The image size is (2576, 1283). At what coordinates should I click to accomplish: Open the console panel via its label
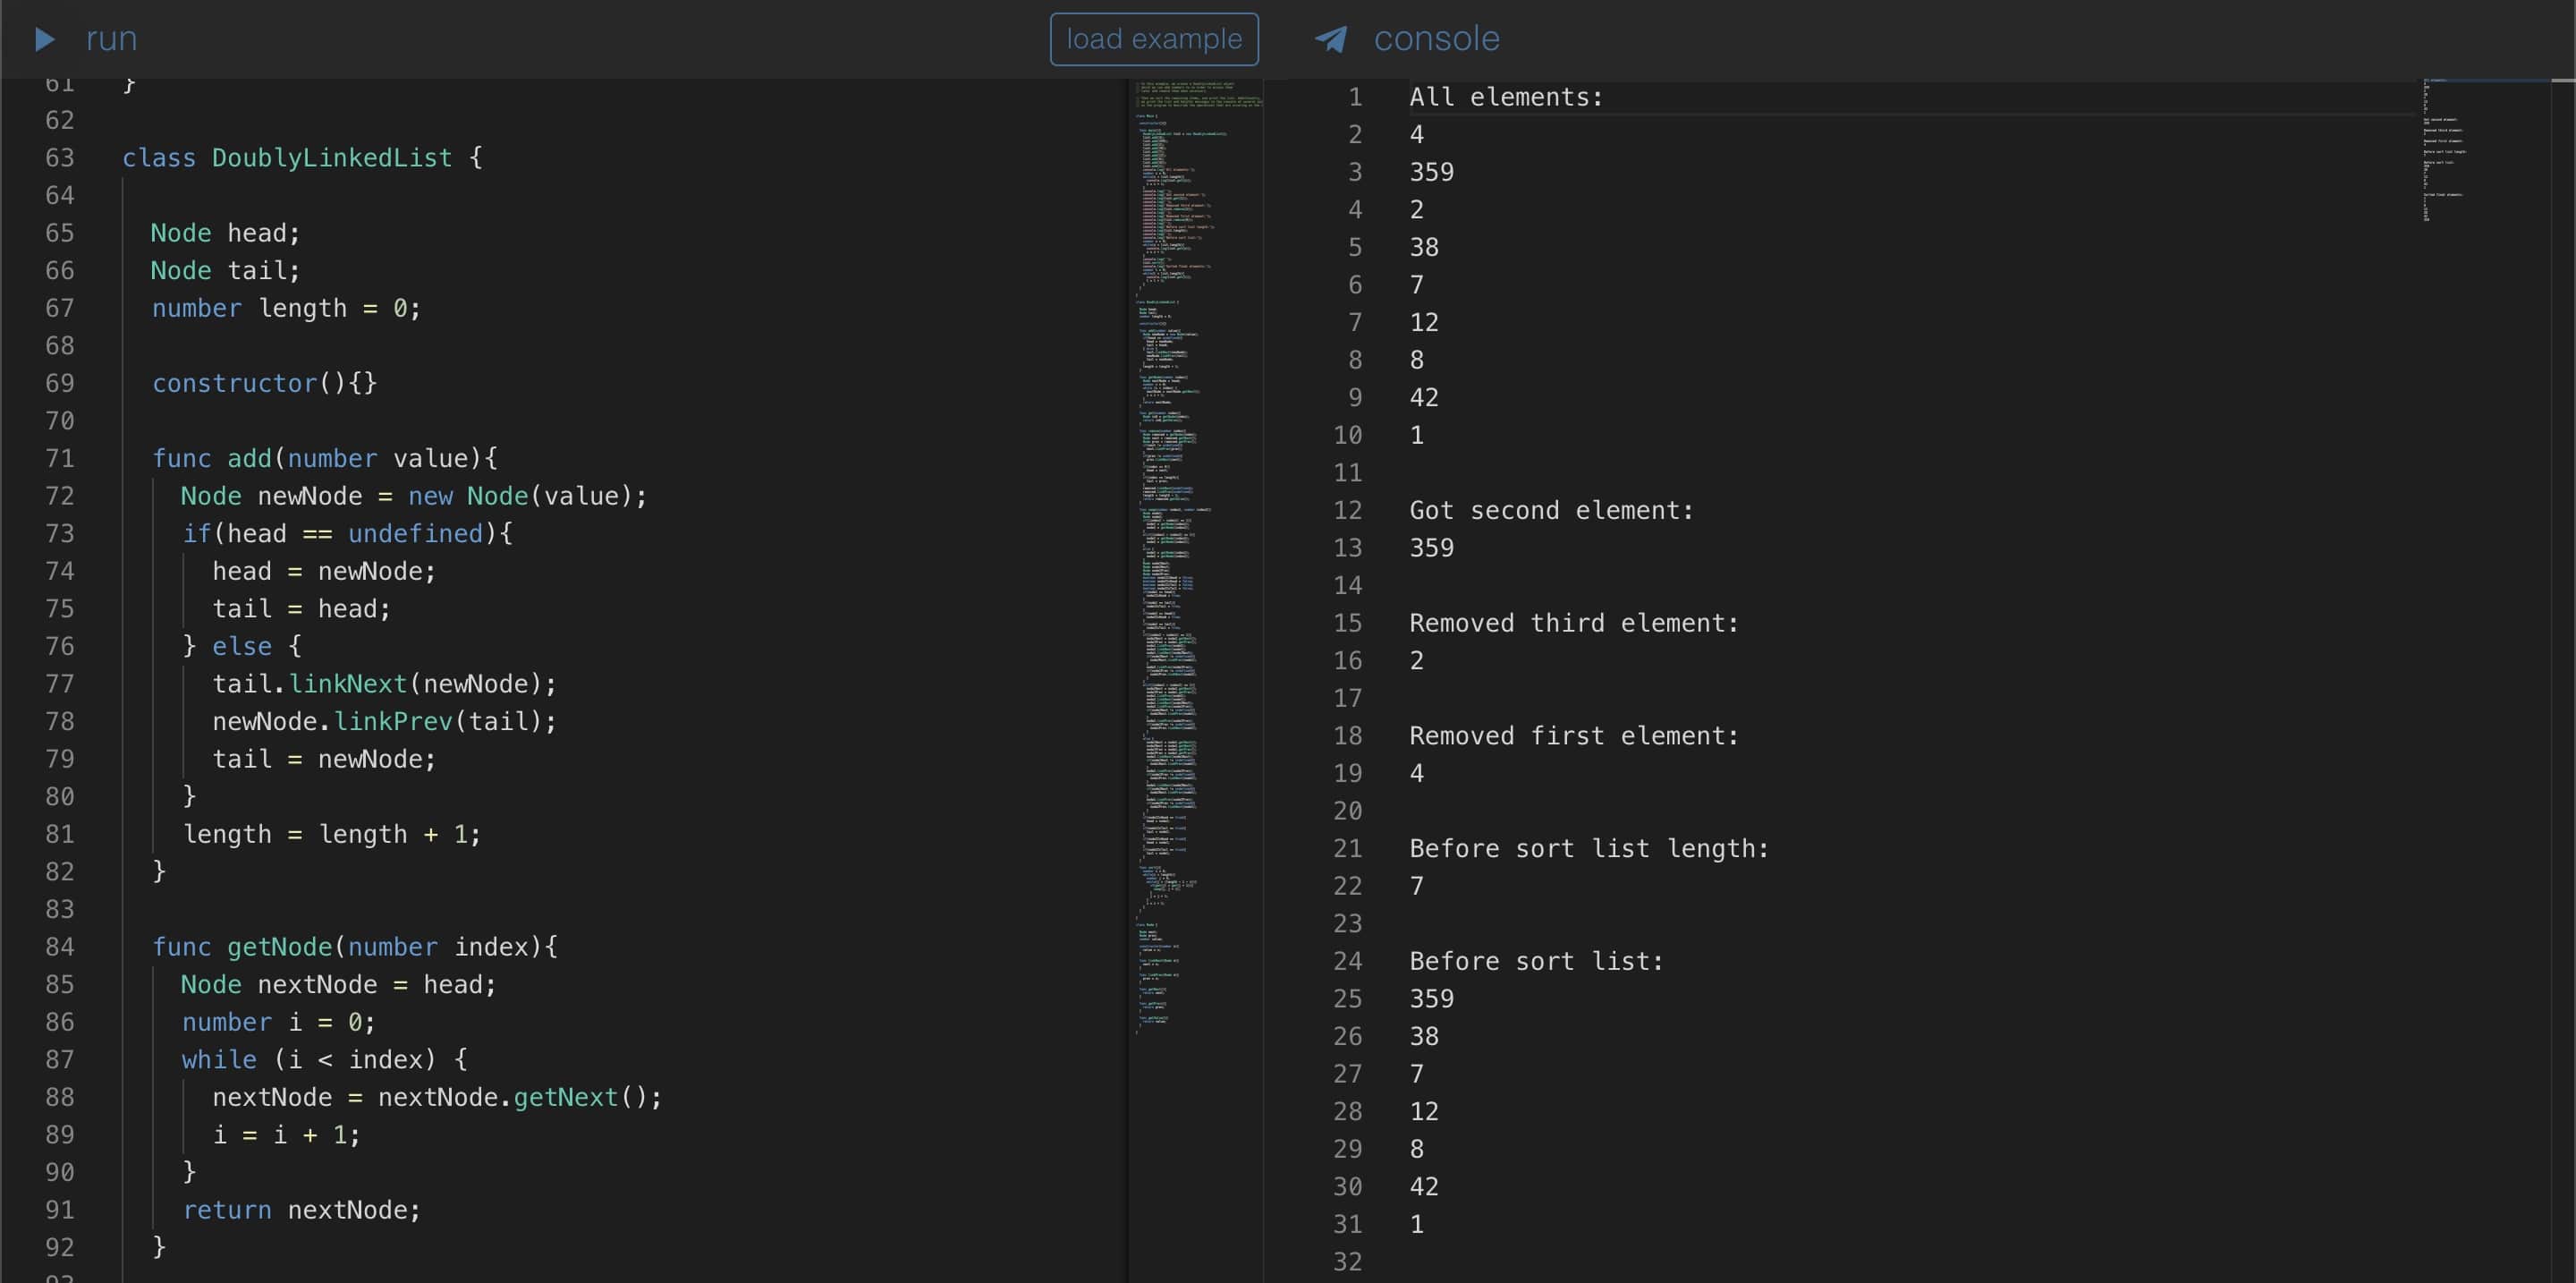pos(1437,38)
